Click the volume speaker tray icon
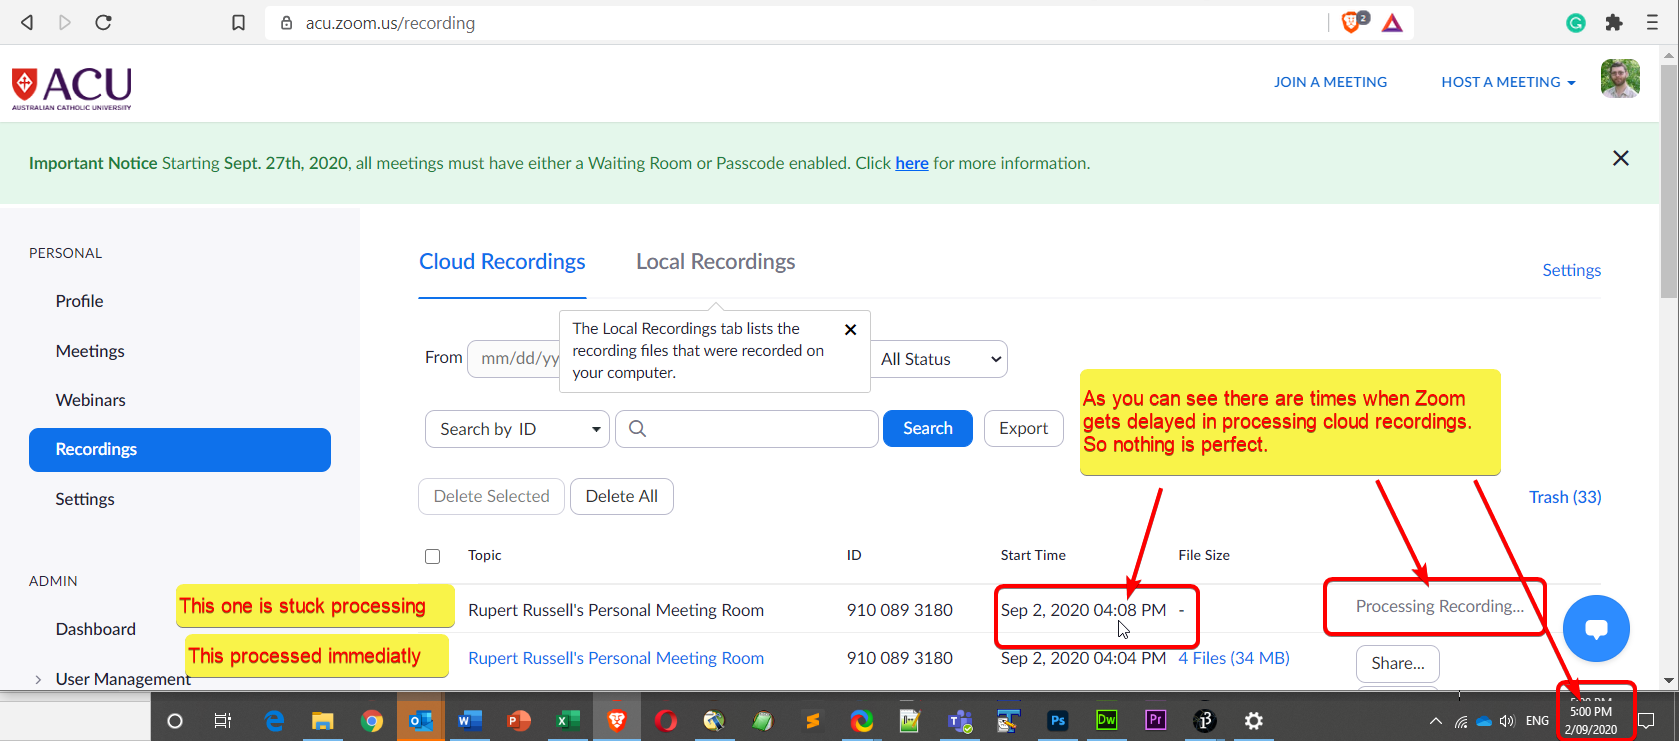Screen dimensions: 1679x741 pos(1508,720)
